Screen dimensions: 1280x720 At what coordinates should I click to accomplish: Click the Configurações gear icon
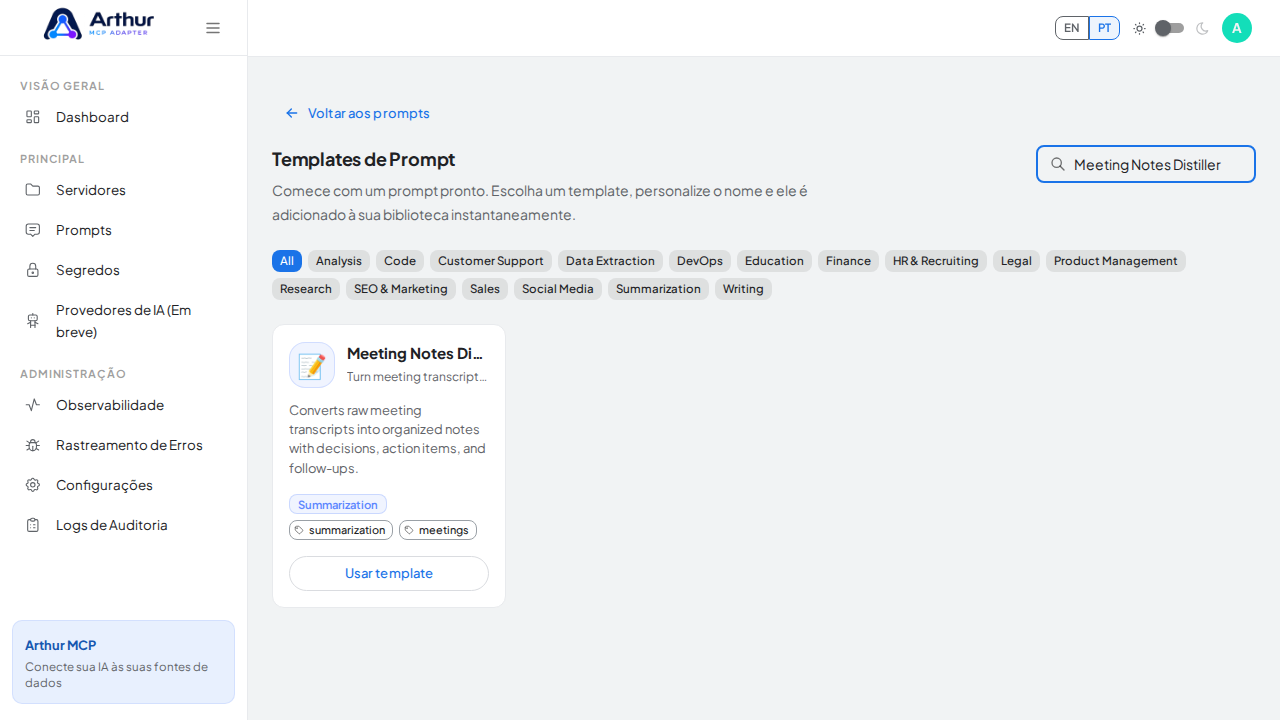[x=33, y=485]
